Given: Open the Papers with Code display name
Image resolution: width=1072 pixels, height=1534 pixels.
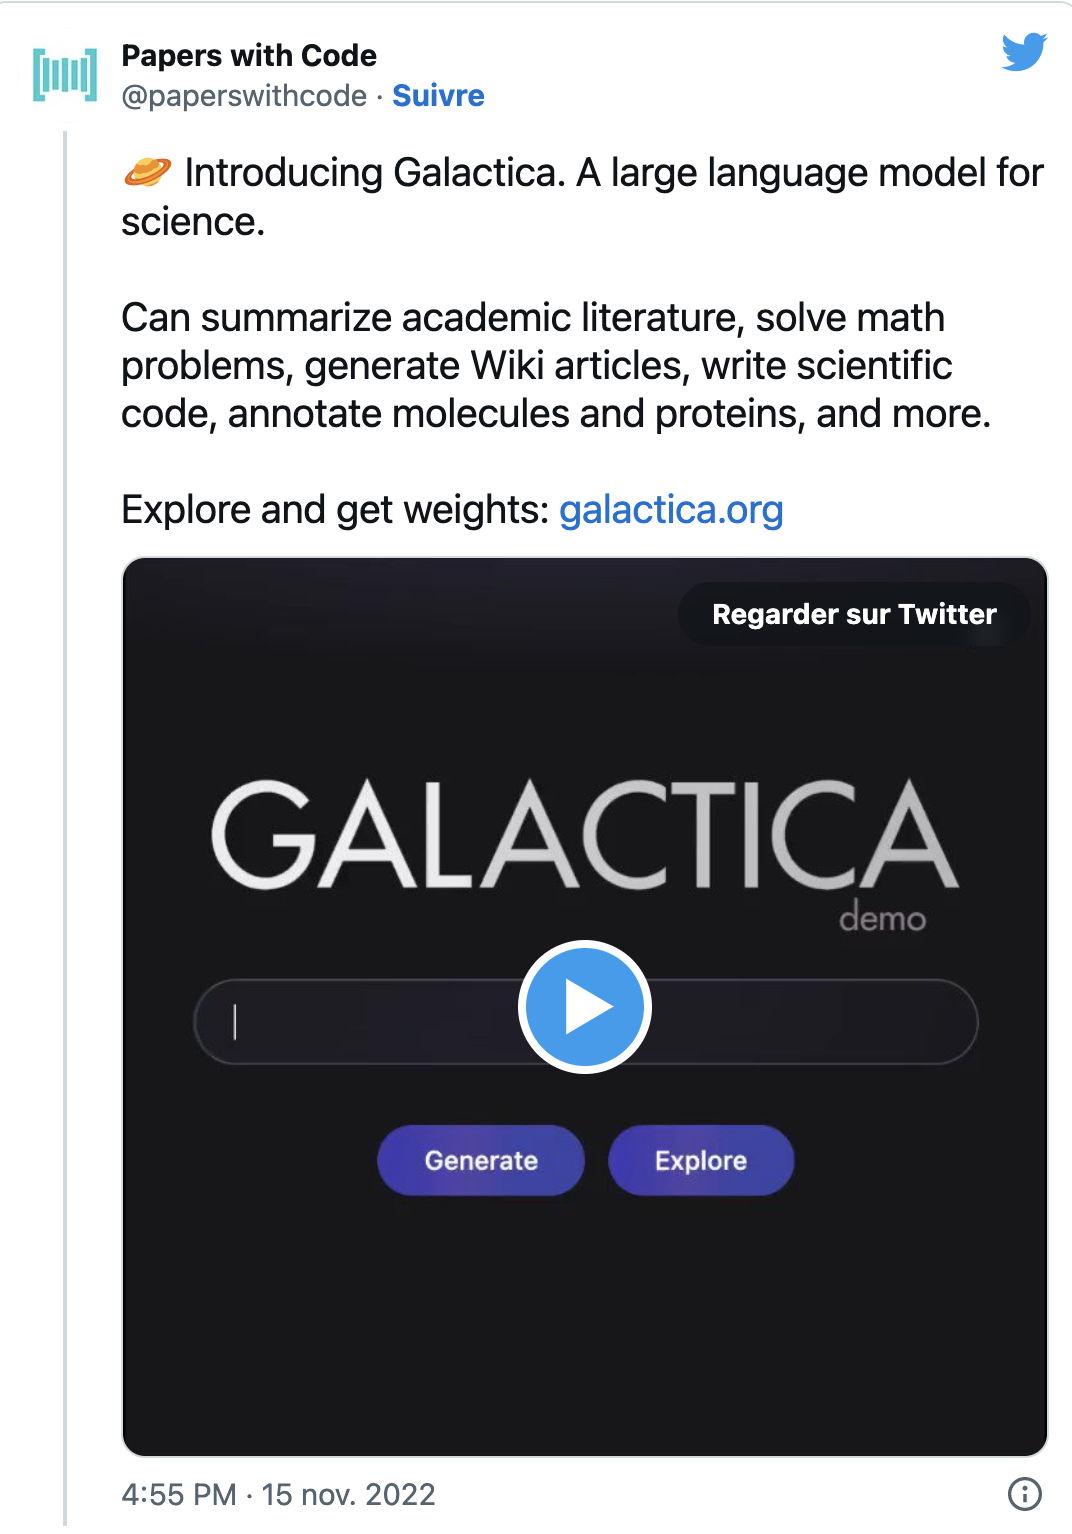Looking at the screenshot, I should pyautogui.click(x=249, y=56).
